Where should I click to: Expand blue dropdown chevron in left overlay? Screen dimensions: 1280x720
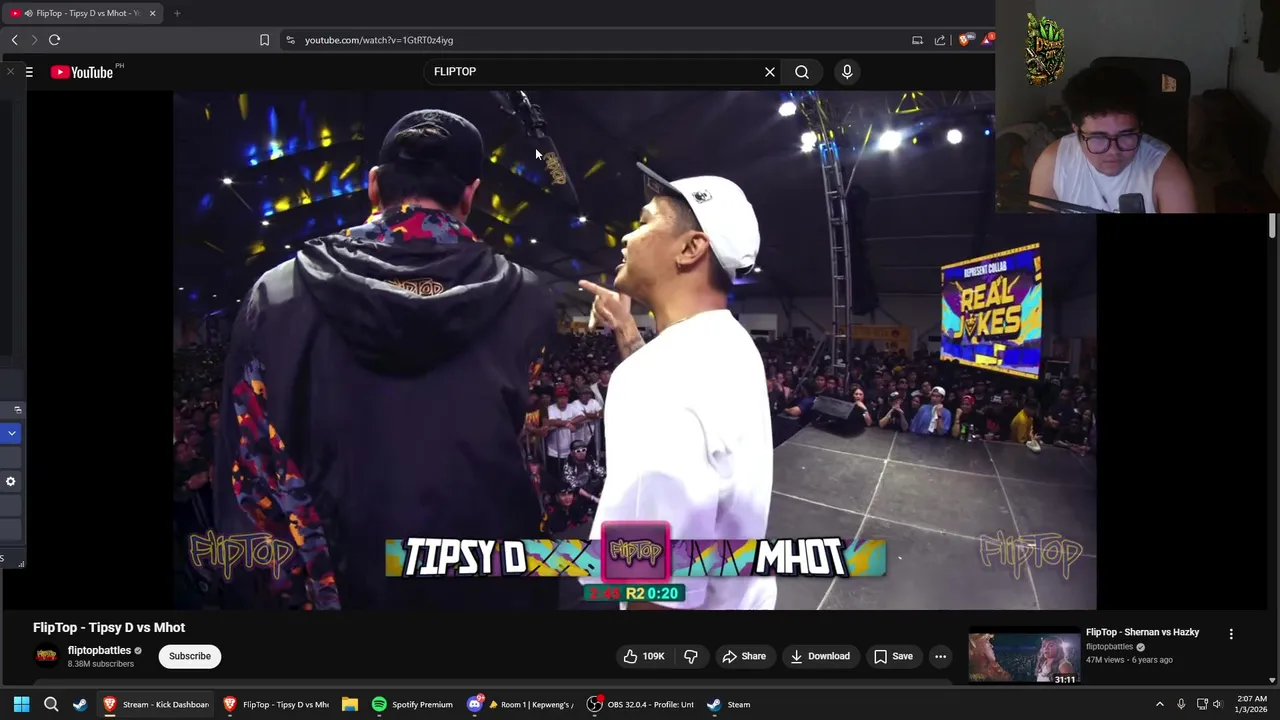click(x=11, y=433)
